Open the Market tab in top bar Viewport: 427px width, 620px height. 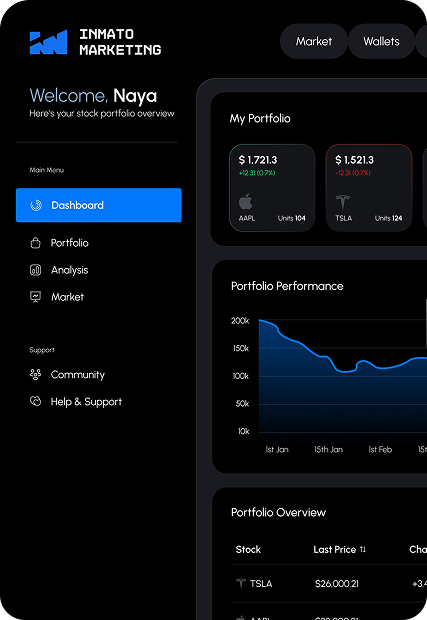point(314,41)
